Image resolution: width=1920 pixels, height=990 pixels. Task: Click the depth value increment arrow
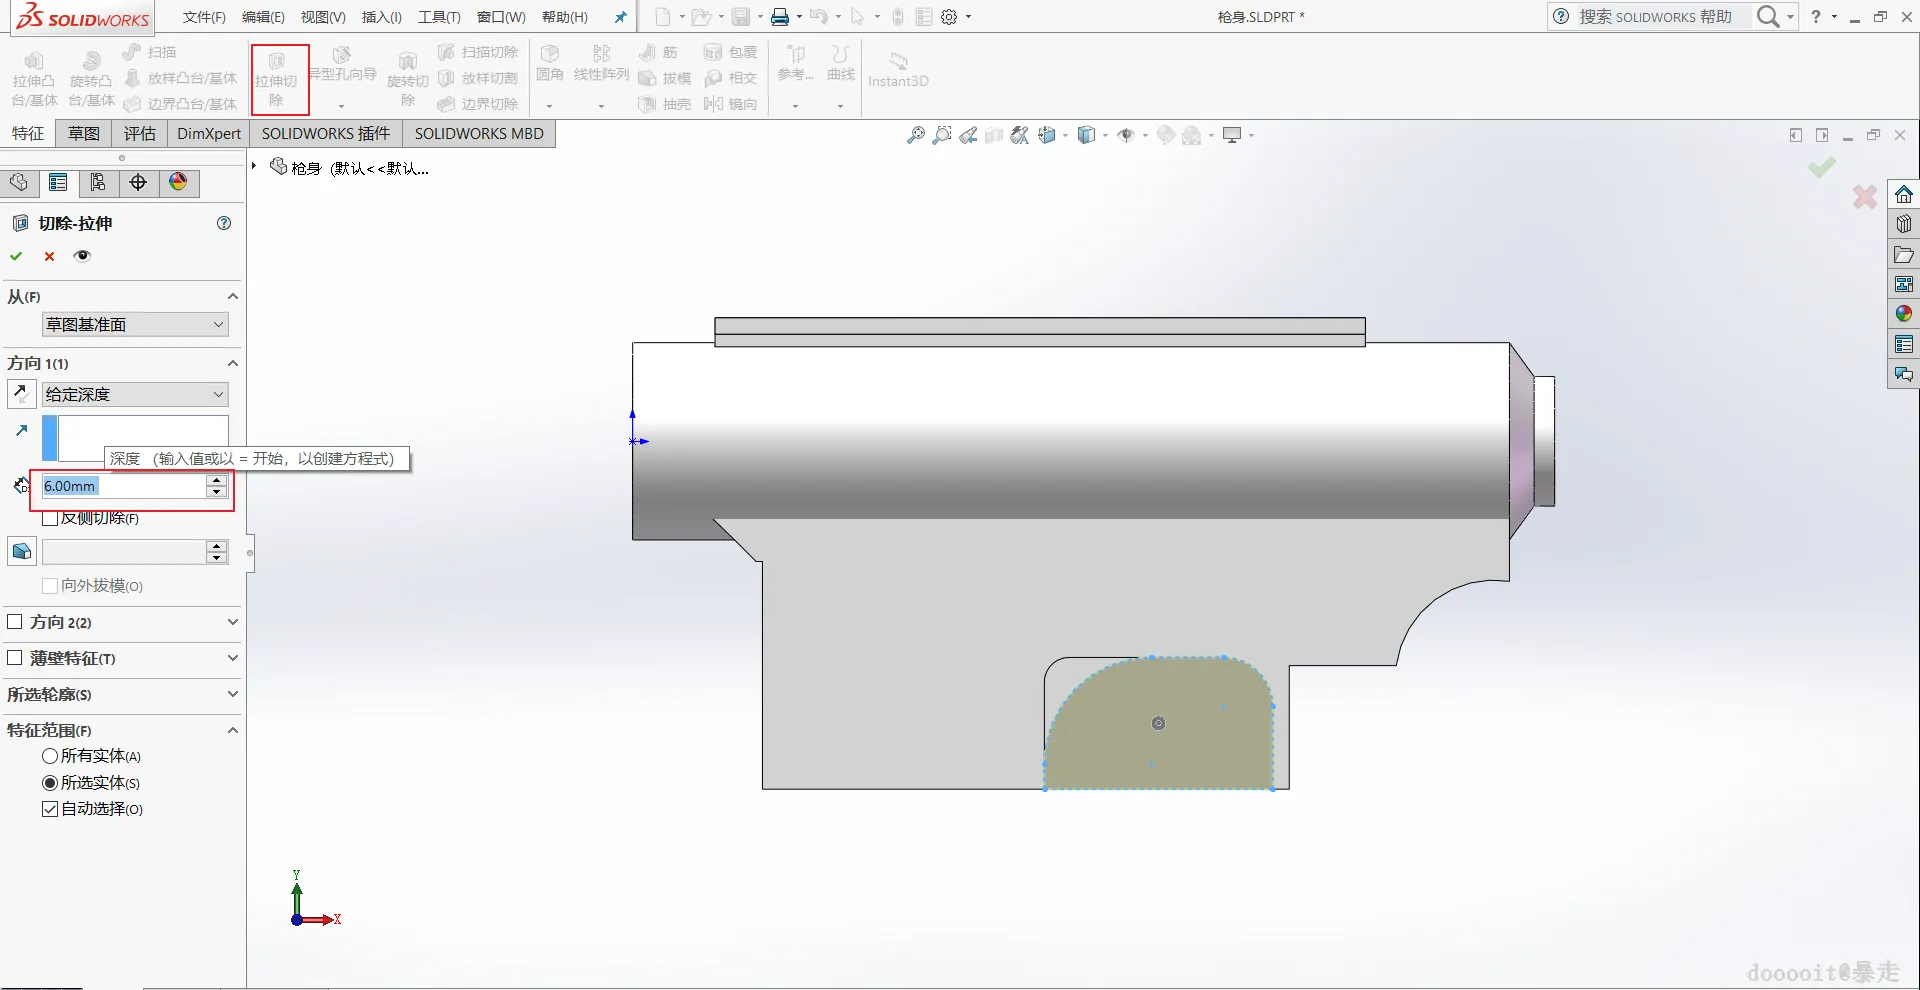coord(216,481)
